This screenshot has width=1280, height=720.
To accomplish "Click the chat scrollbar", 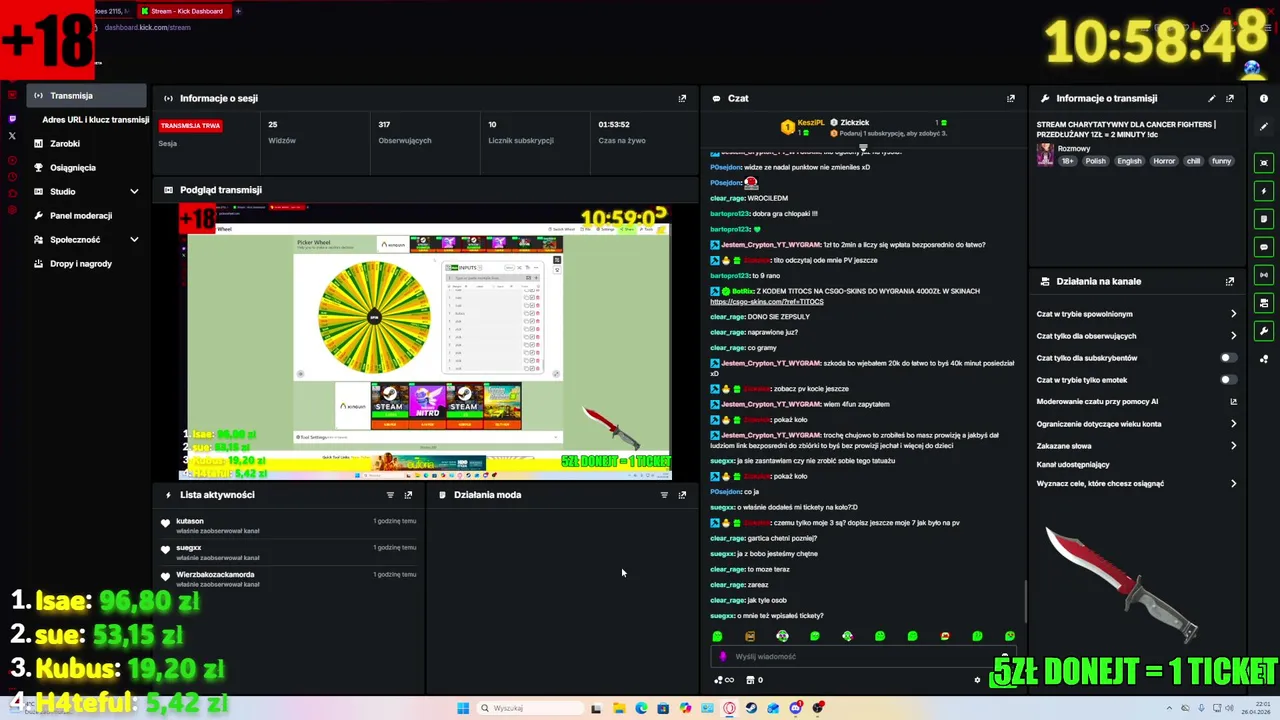I will coord(1025,600).
